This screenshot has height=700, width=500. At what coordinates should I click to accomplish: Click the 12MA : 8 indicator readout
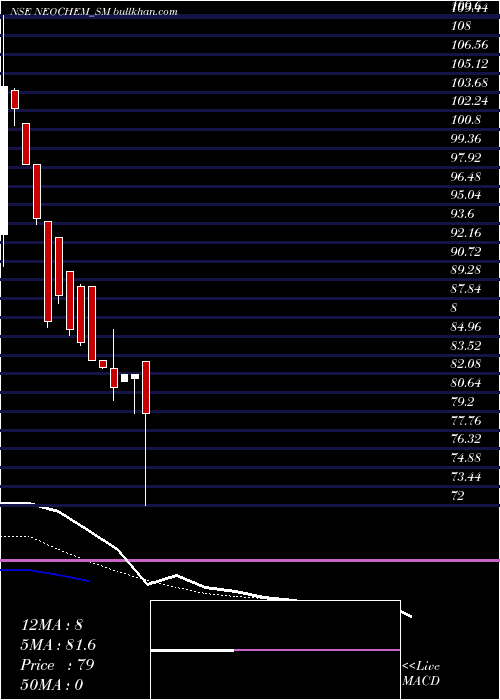click(52, 625)
